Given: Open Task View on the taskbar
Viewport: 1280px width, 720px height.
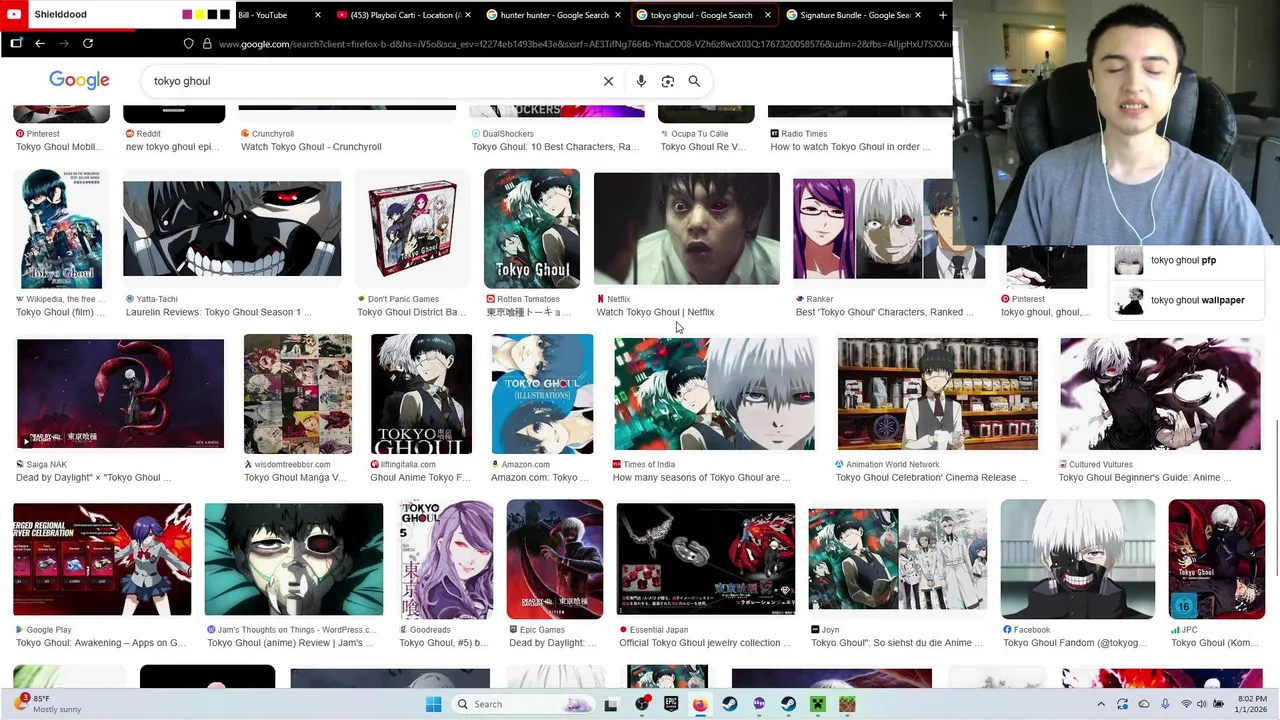Looking at the screenshot, I should [611, 704].
